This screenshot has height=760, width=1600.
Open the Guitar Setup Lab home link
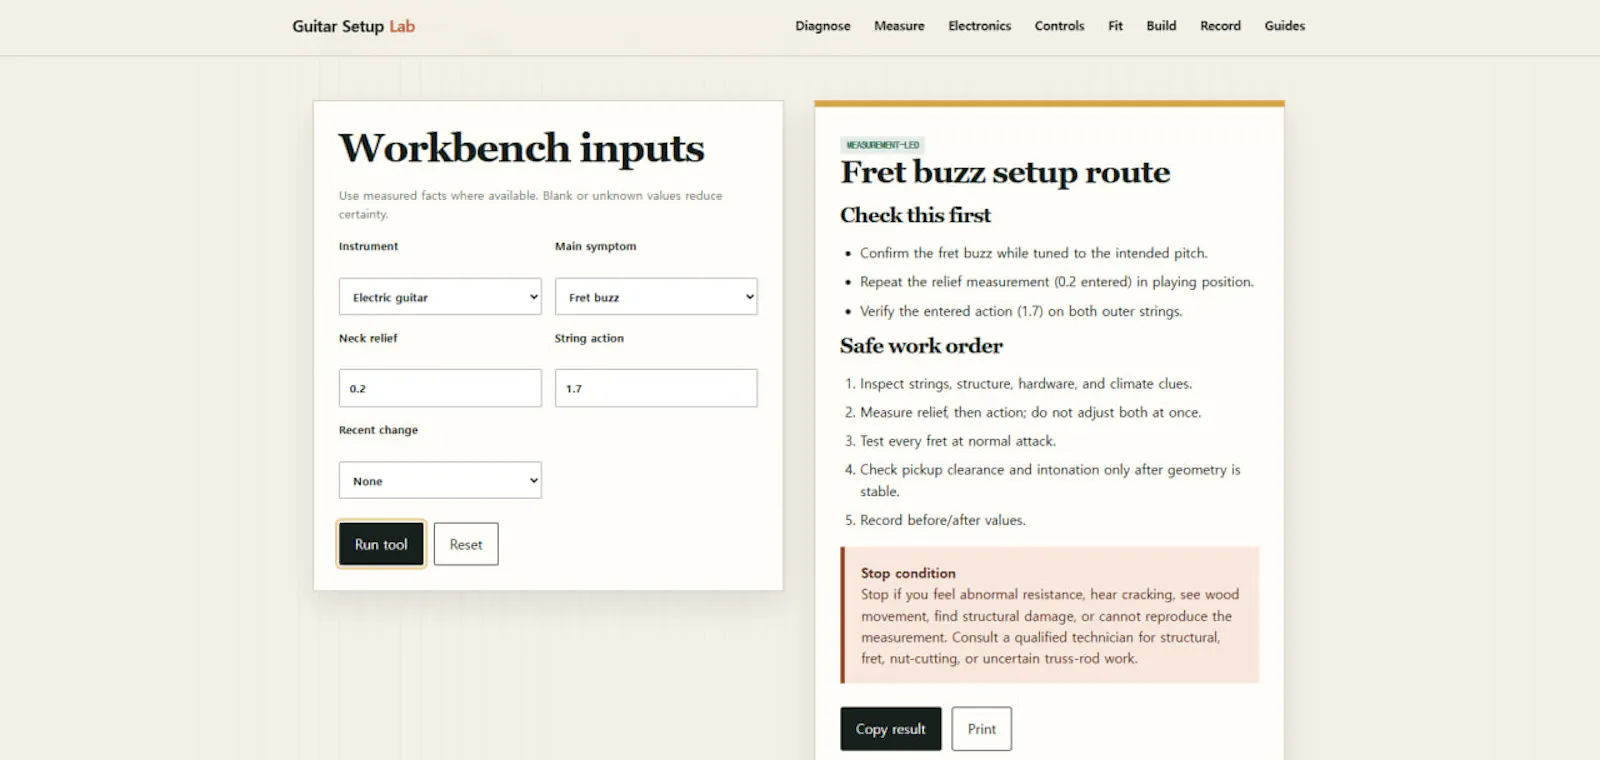click(353, 26)
